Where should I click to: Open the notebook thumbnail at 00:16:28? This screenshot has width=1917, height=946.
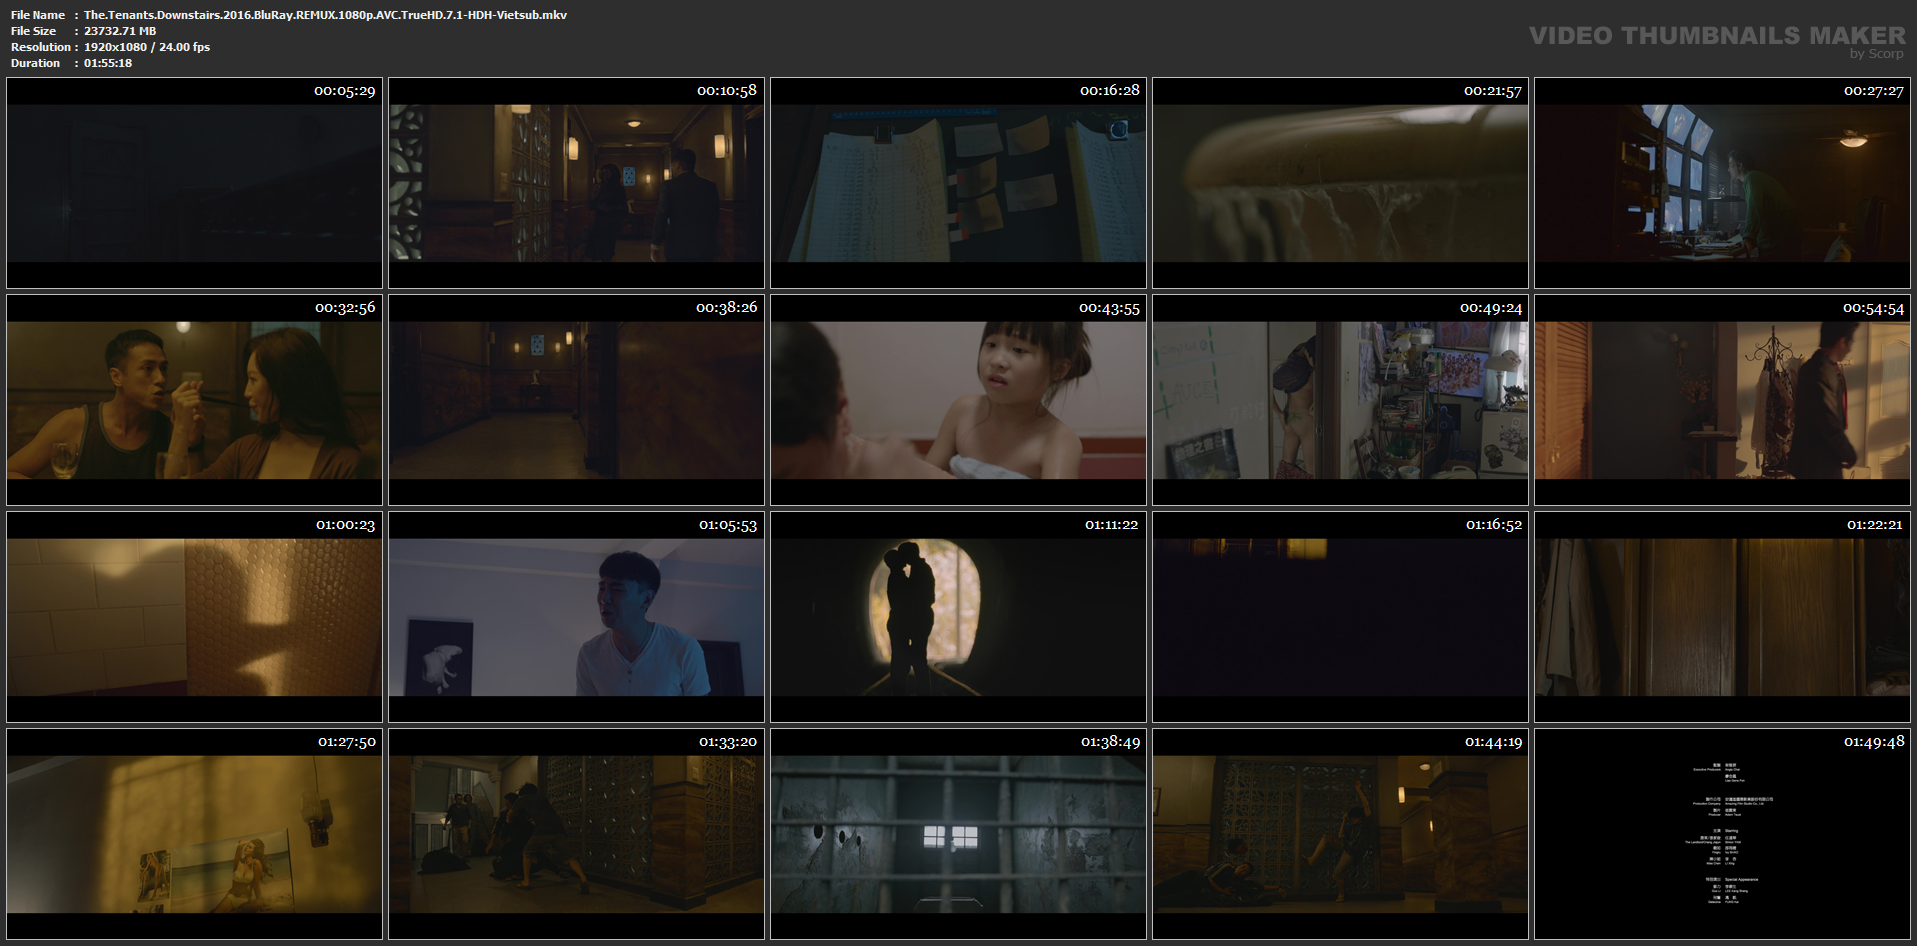click(x=958, y=183)
